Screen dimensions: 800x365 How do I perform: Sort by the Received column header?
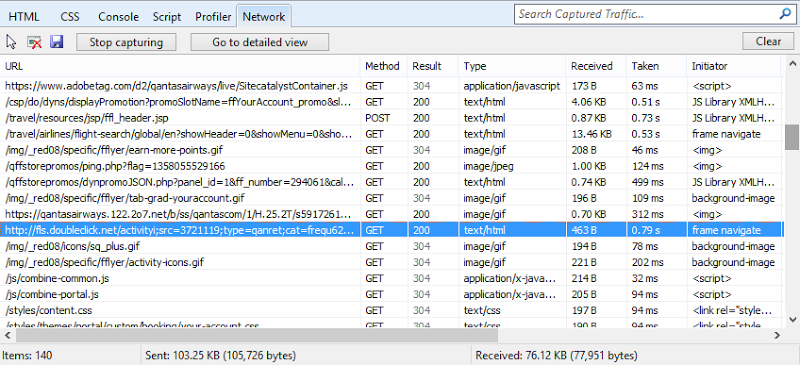[595, 66]
